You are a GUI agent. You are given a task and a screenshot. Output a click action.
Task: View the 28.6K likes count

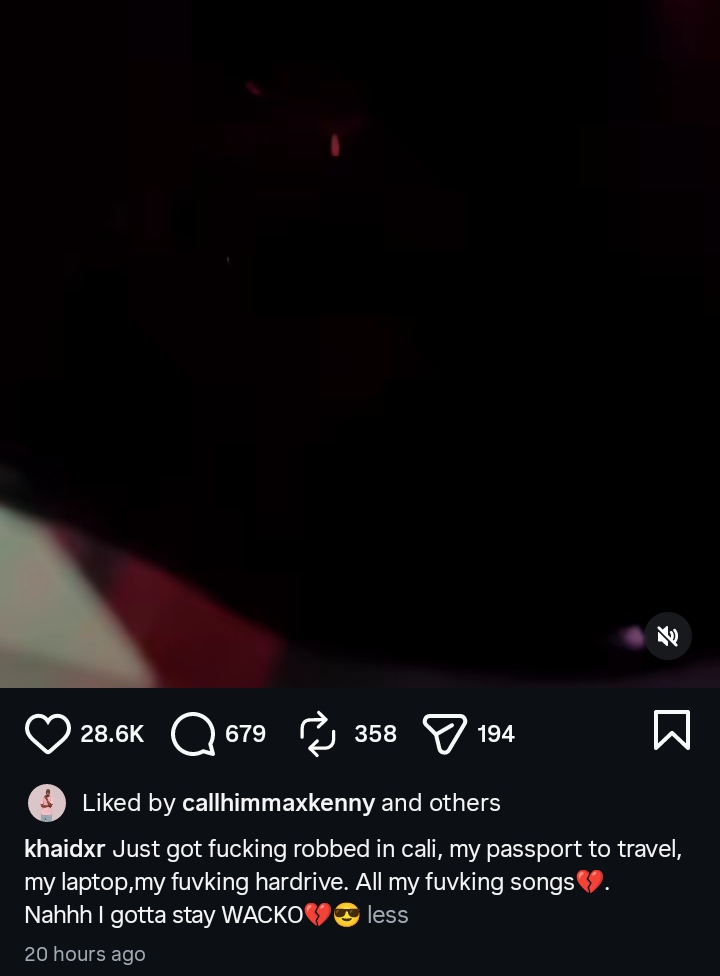[112, 734]
